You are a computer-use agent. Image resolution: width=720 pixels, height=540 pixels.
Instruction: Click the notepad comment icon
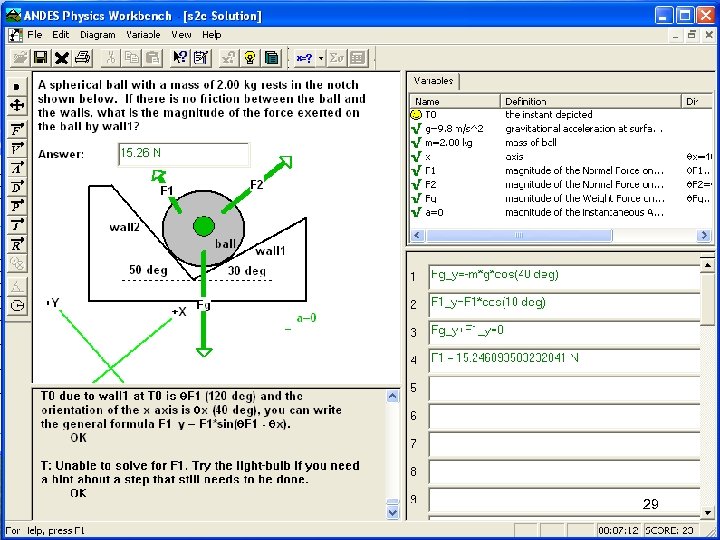coord(201,57)
